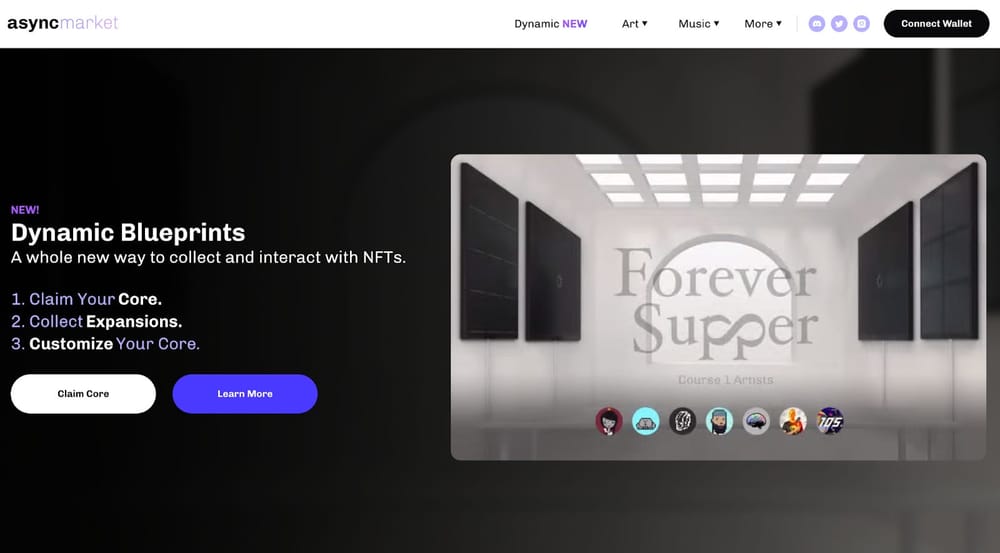The image size is (1000, 553).
Task: Click the Claim Core button
Action: tap(83, 394)
